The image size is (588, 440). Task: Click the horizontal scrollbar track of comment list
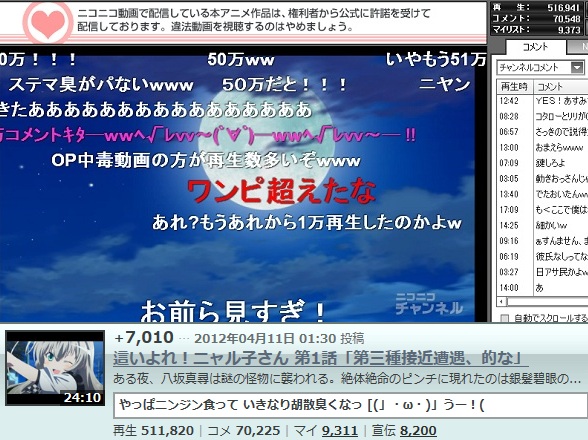(547, 301)
